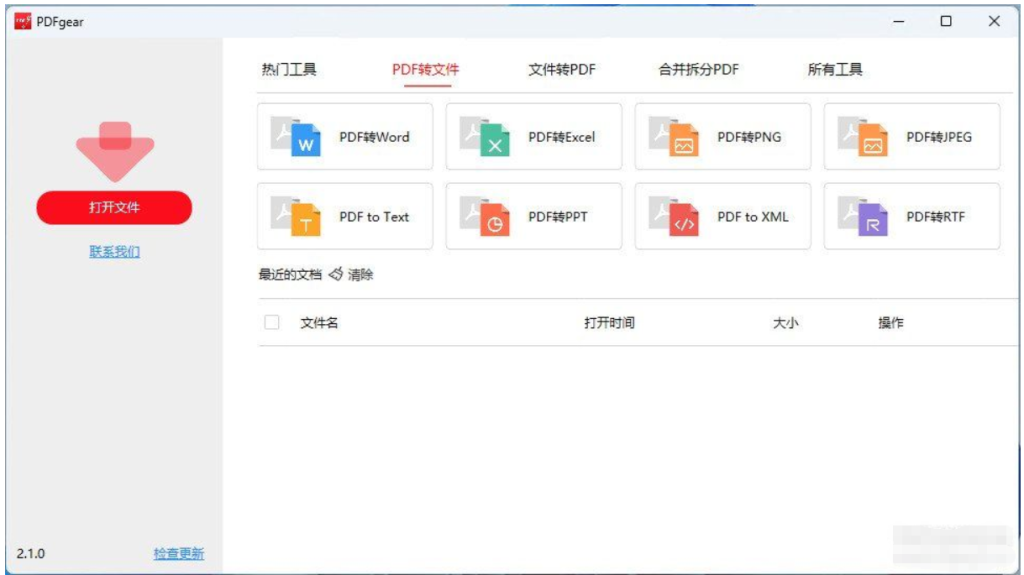
Task: Show the 所有工具 tab
Action: pos(835,69)
